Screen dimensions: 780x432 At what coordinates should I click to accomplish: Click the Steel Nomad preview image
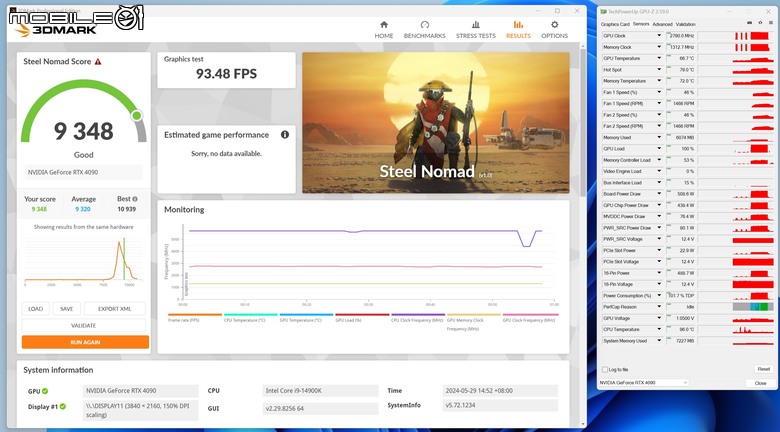[x=436, y=123]
